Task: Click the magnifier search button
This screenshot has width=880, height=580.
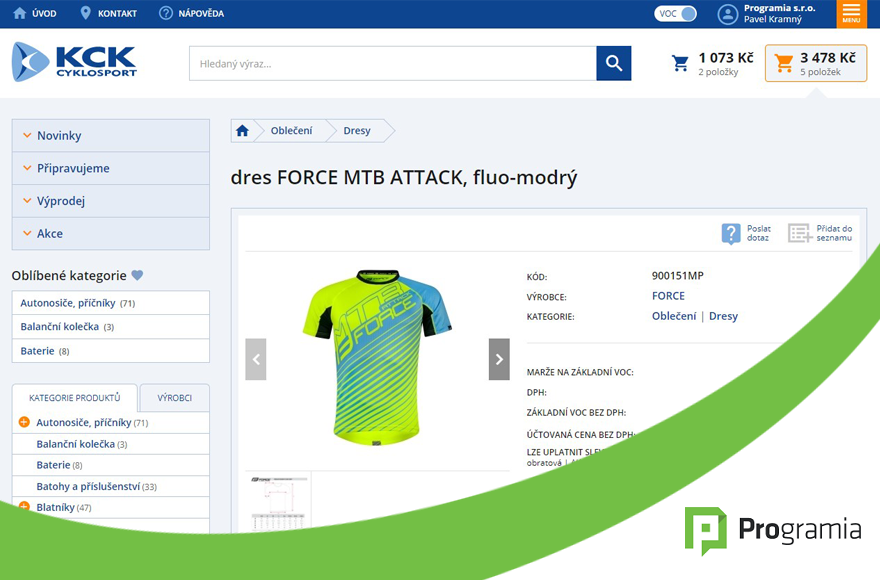Action: click(x=613, y=63)
